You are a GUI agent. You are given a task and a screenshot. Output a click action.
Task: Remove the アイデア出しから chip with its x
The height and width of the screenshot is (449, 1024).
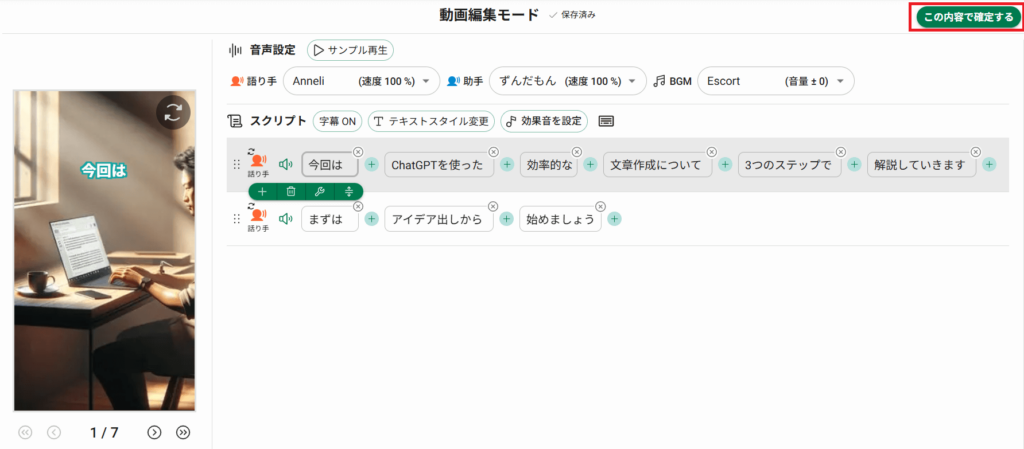pyautogui.click(x=493, y=206)
